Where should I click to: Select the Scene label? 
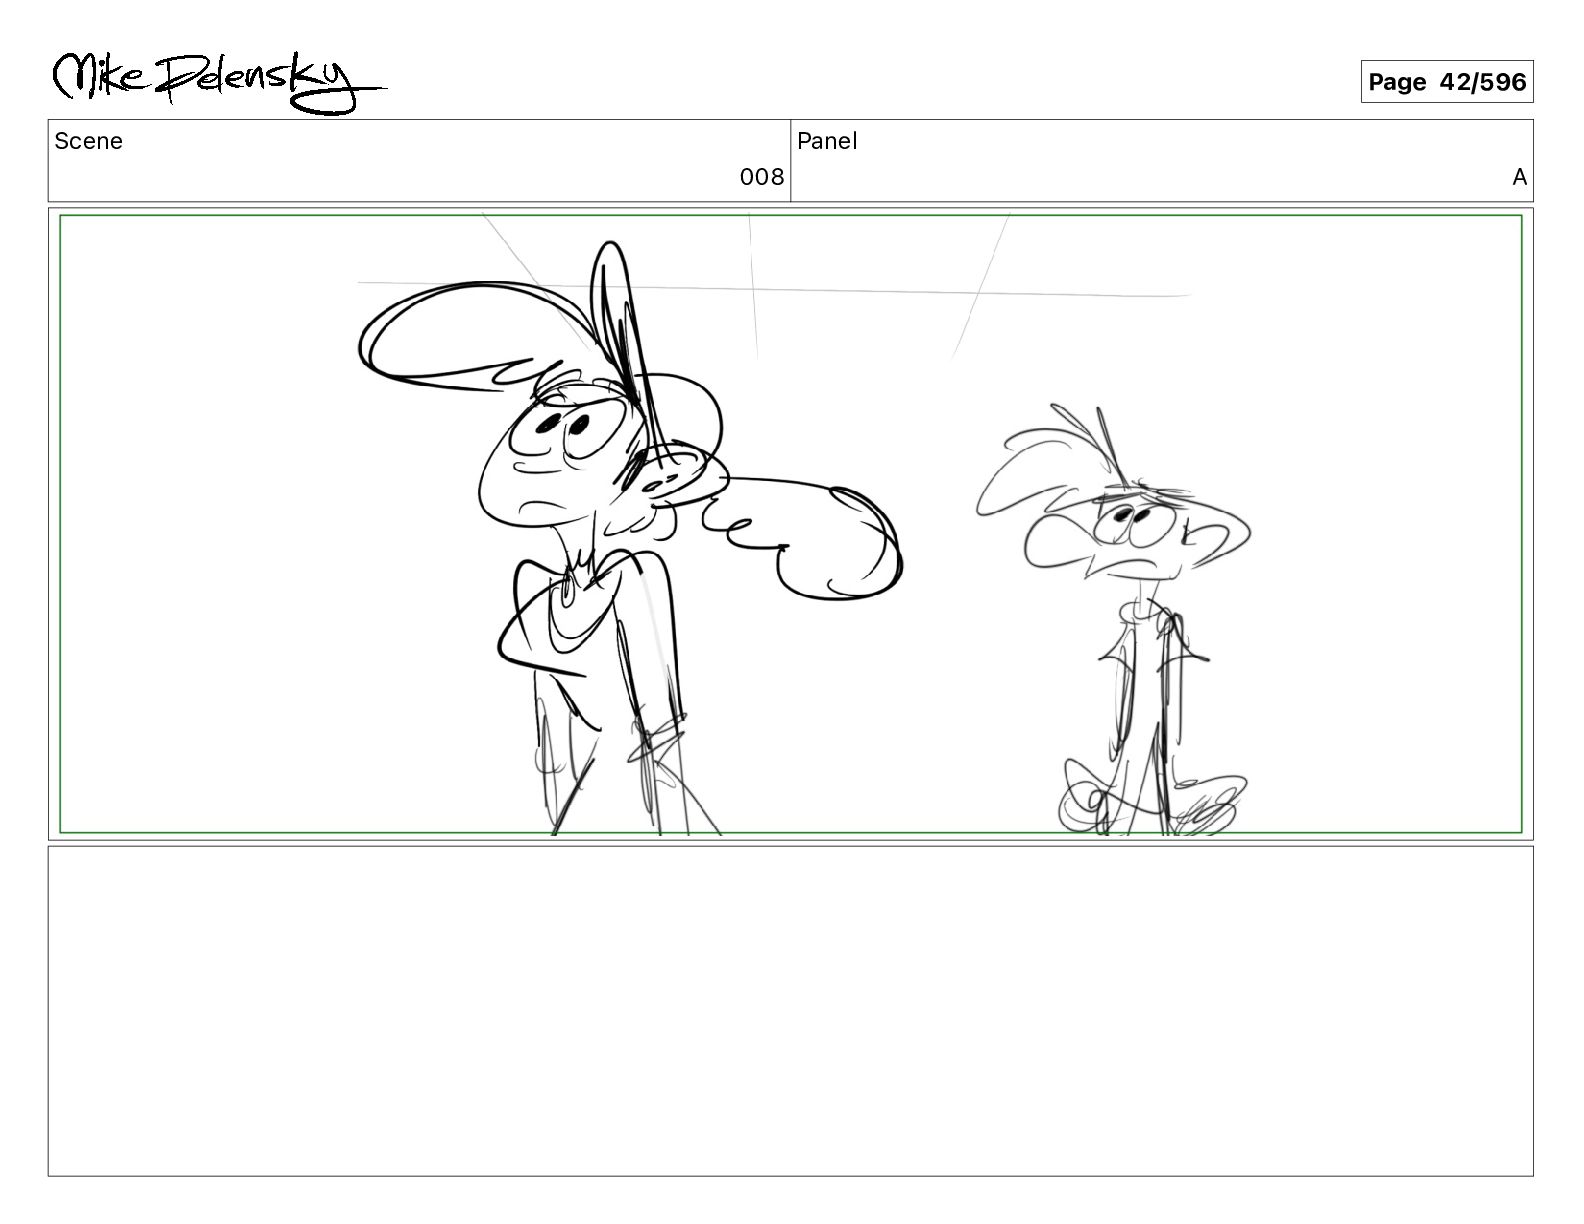click(89, 141)
